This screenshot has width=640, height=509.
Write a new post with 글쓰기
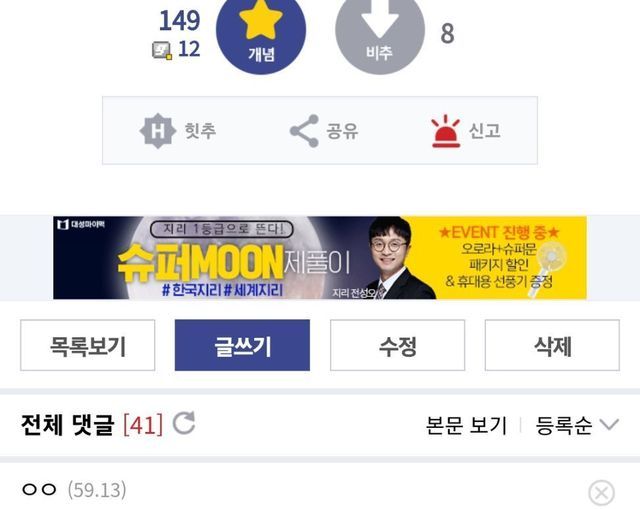tap(242, 345)
